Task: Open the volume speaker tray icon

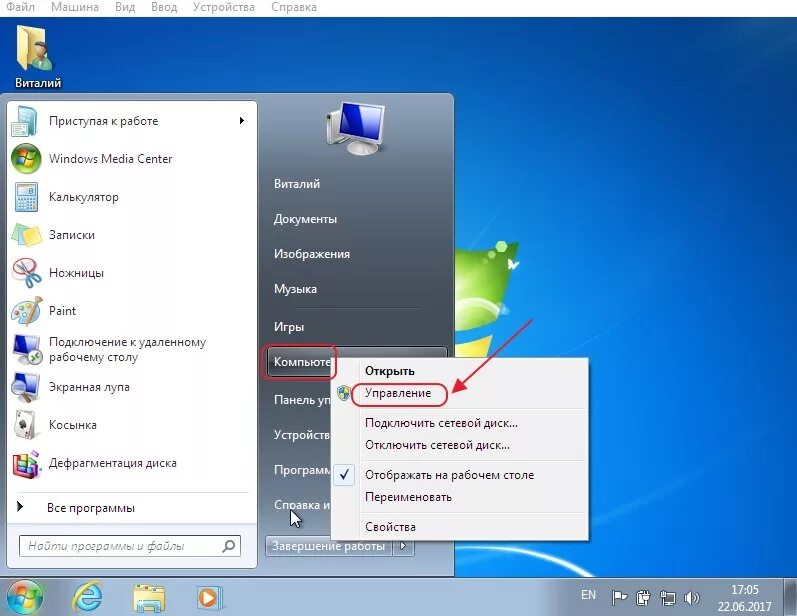Action: tap(692, 598)
